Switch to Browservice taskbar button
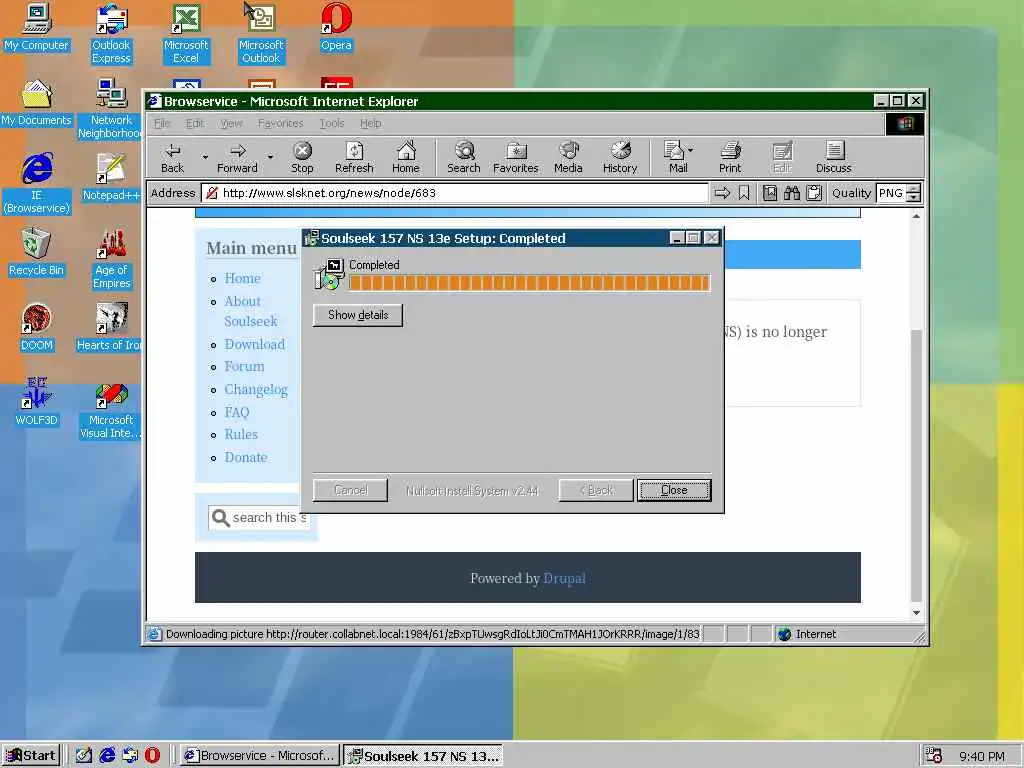The height and width of the screenshot is (768, 1024). pos(260,756)
